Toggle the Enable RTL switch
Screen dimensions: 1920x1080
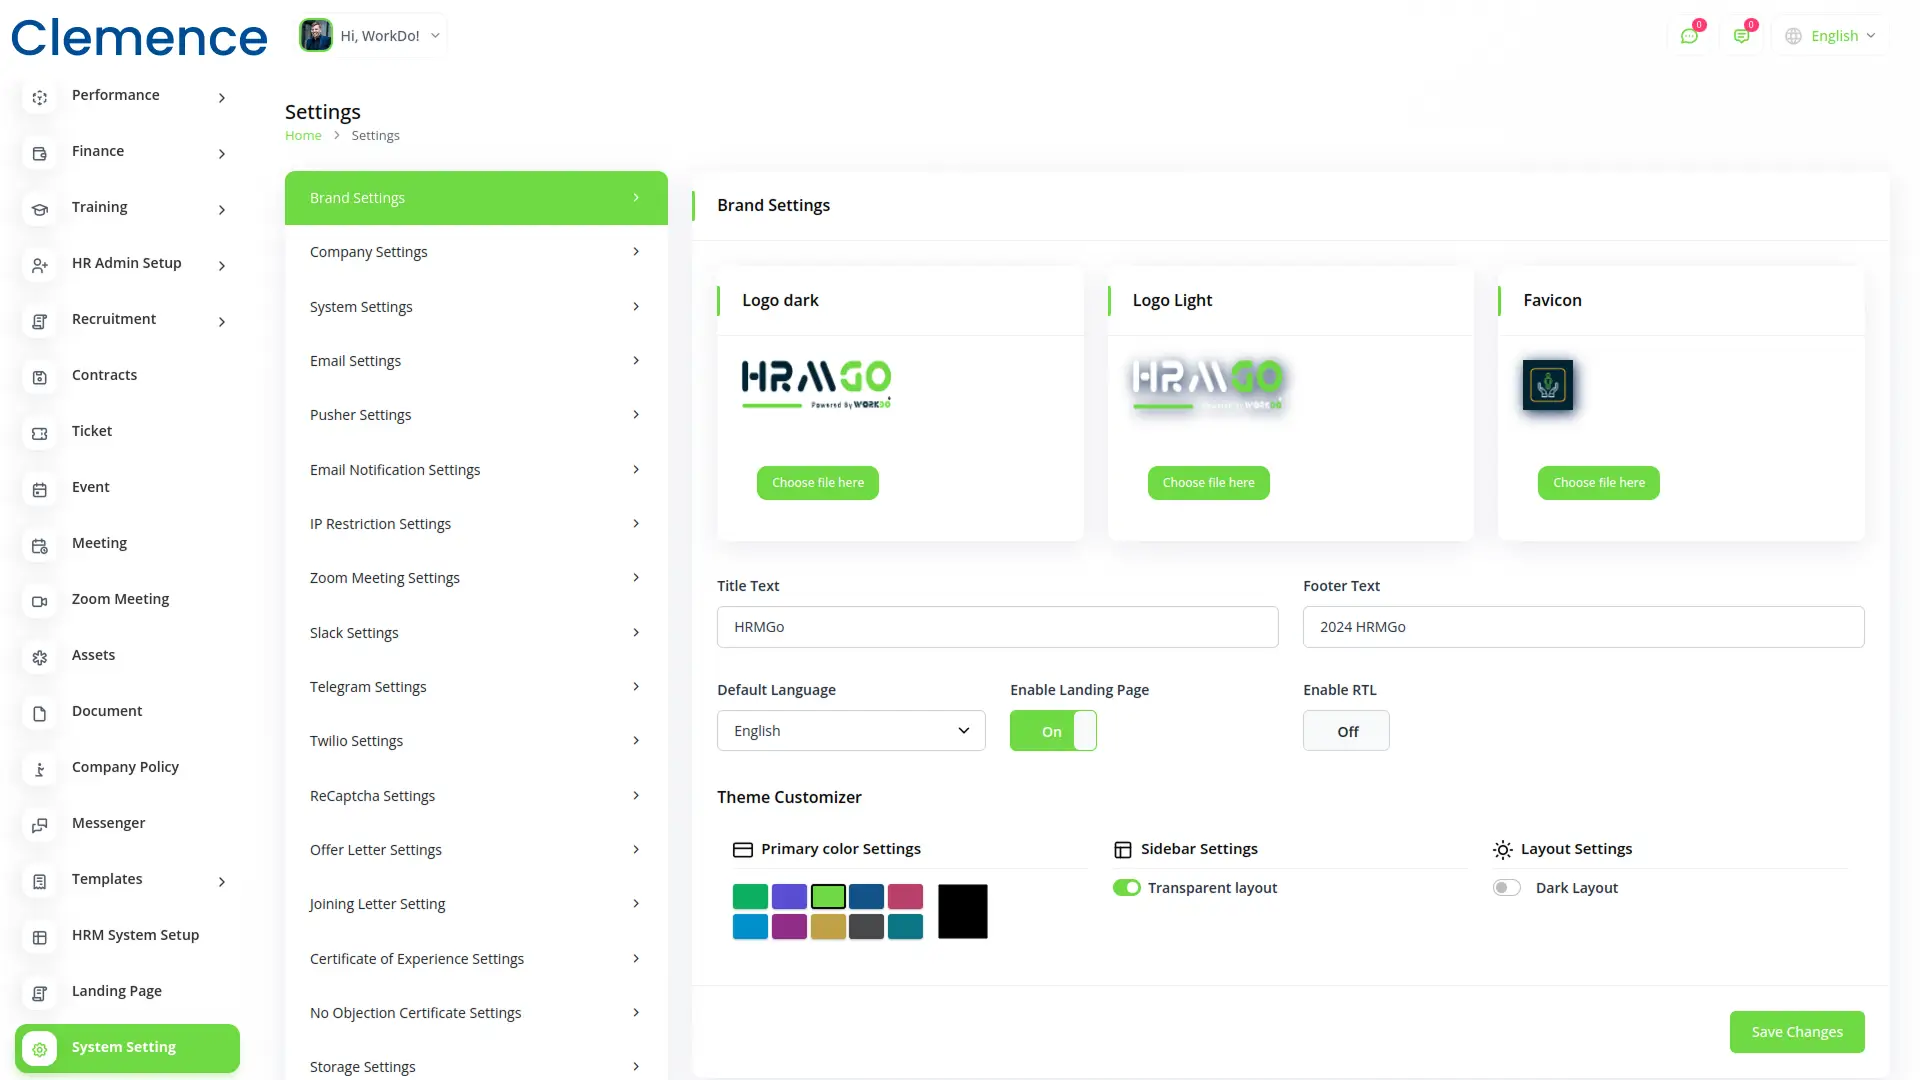pyautogui.click(x=1345, y=731)
